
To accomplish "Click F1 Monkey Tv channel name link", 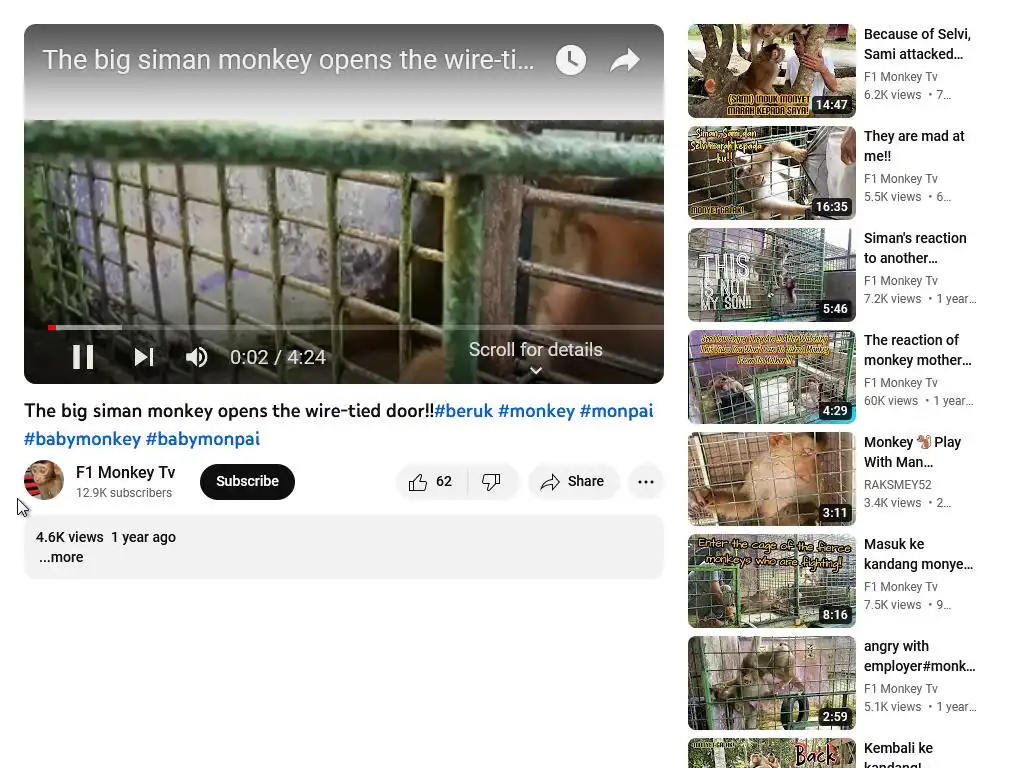I will click(x=125, y=472).
